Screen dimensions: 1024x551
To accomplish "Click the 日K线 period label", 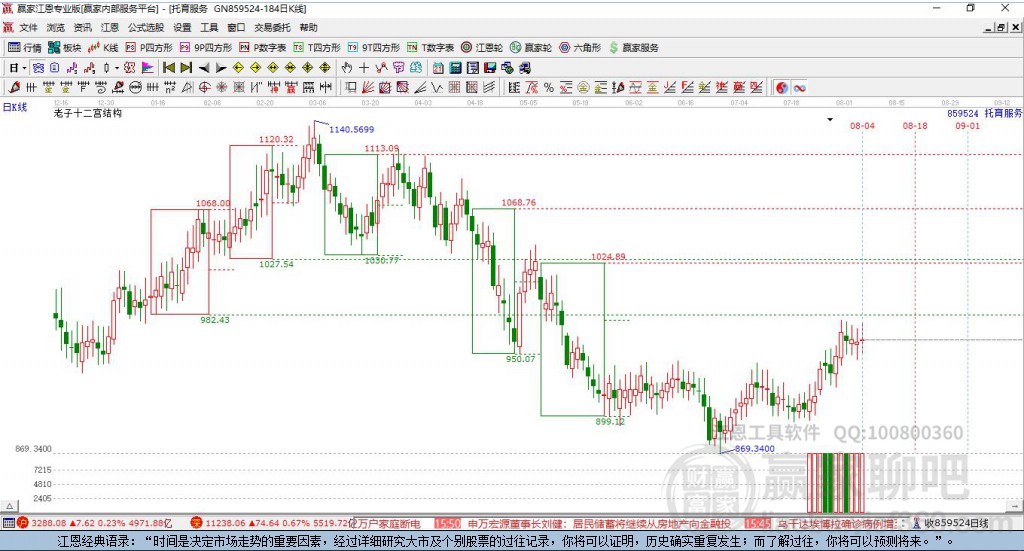I will click(15, 107).
